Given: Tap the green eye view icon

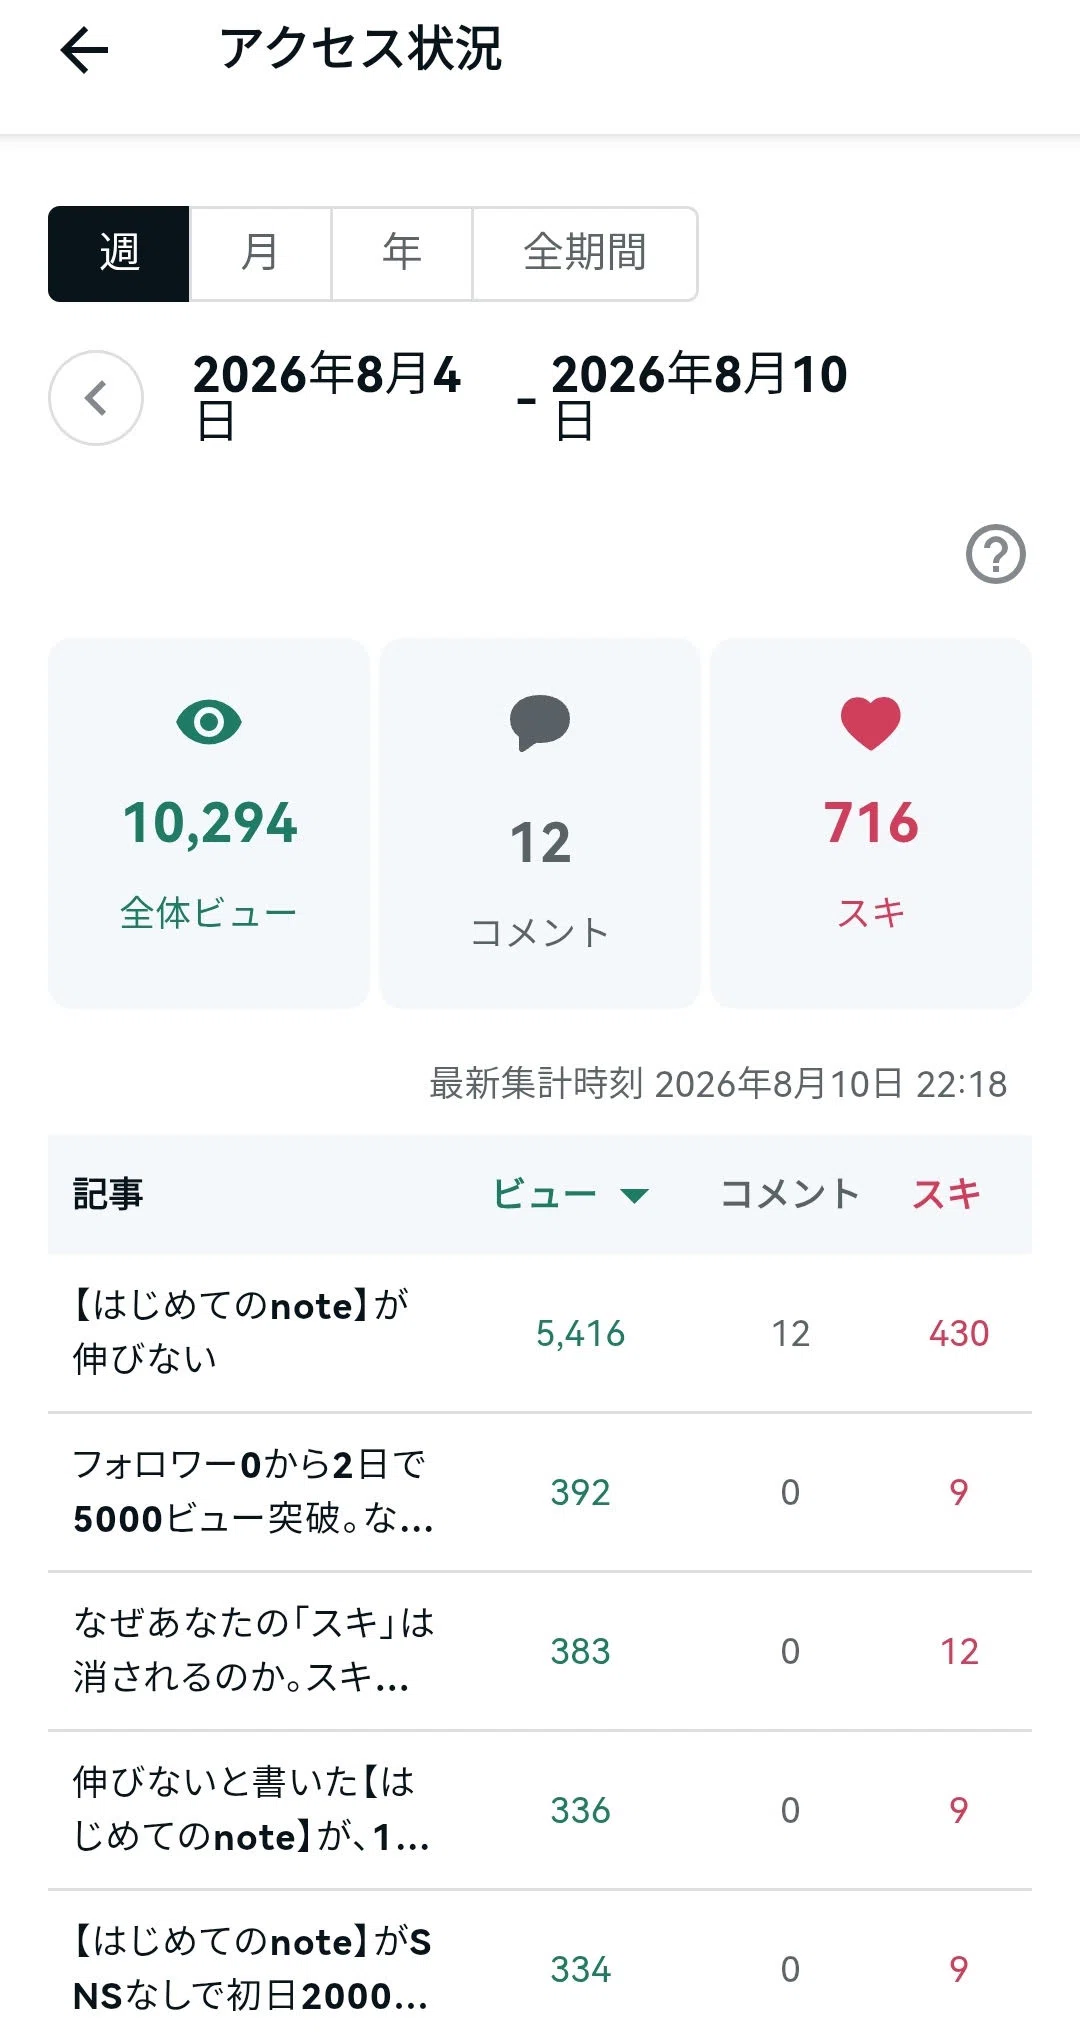Looking at the screenshot, I should coord(209,722).
